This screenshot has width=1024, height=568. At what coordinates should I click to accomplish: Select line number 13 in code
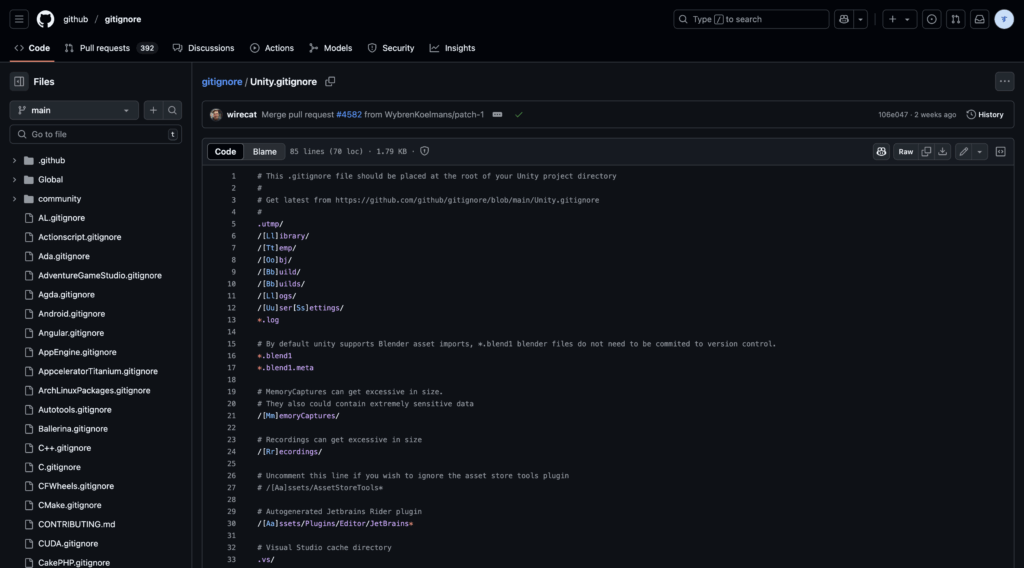[231, 320]
